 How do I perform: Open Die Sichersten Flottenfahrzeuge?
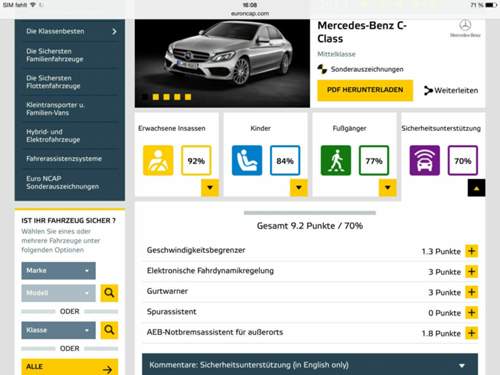point(70,82)
